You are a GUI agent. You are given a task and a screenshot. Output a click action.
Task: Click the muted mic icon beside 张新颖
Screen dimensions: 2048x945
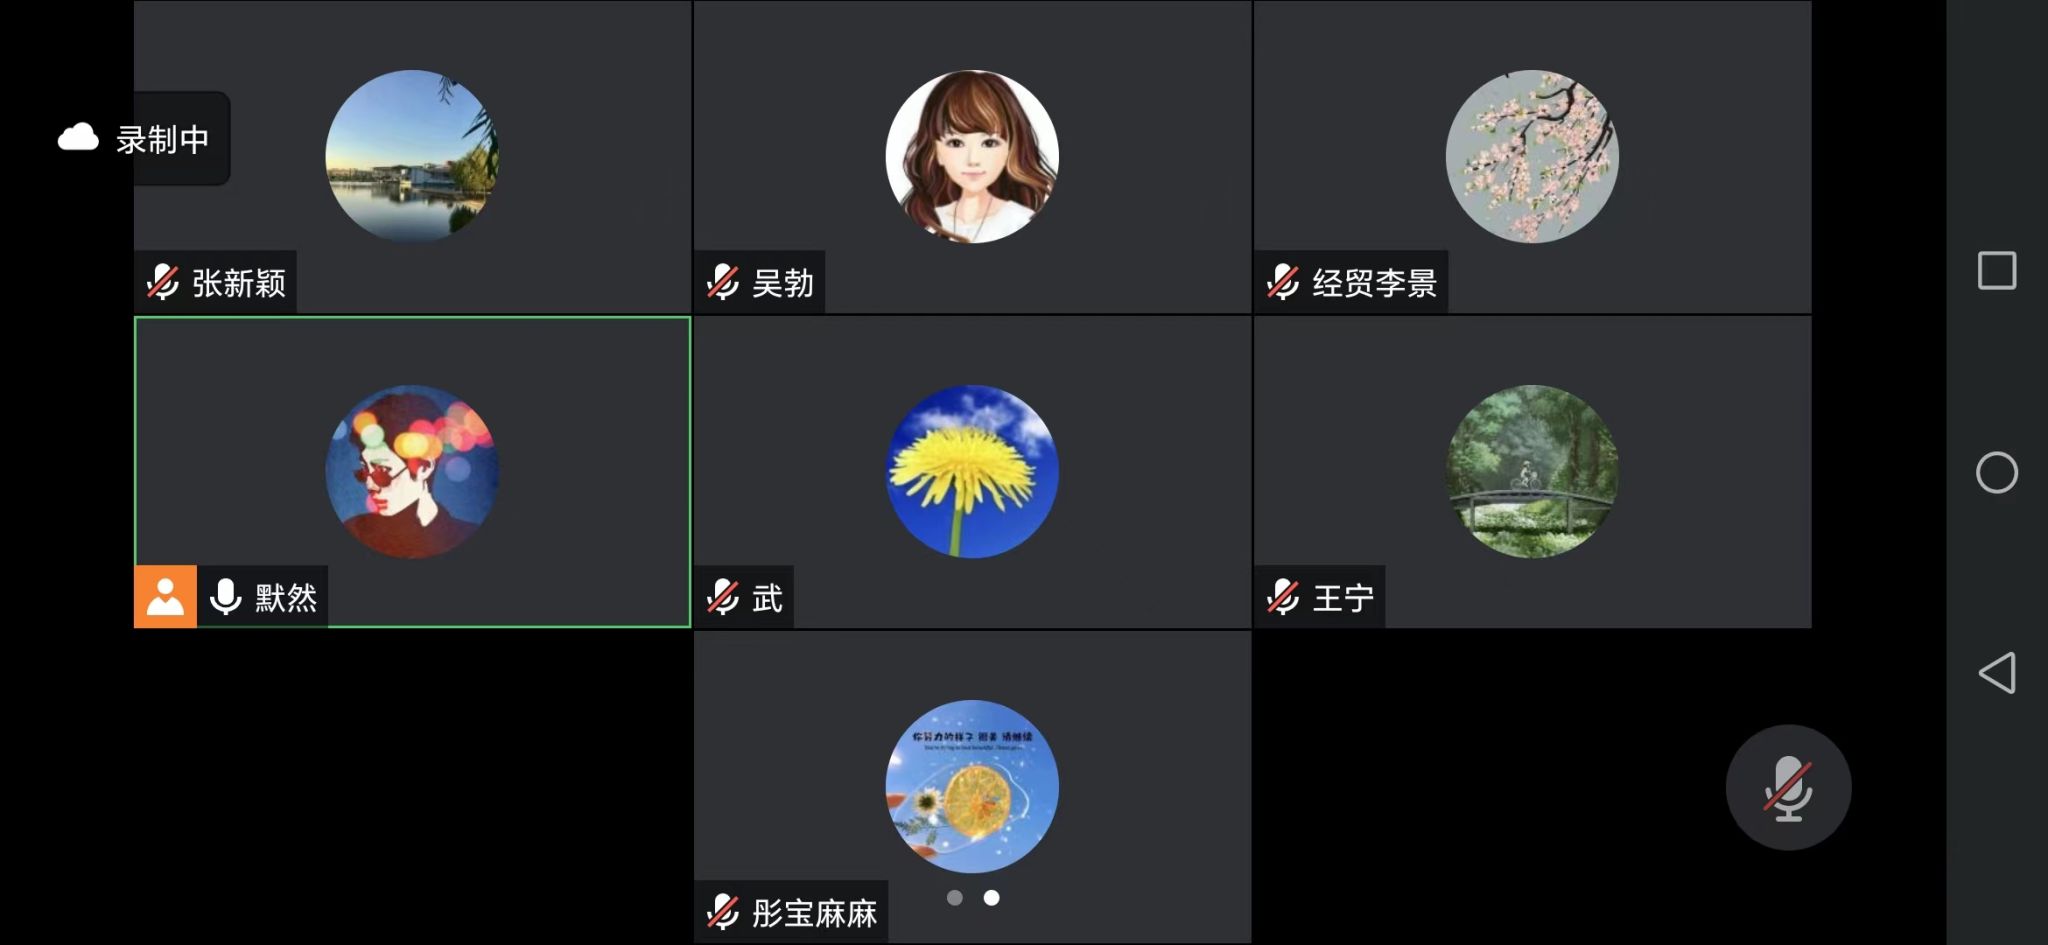pos(163,283)
